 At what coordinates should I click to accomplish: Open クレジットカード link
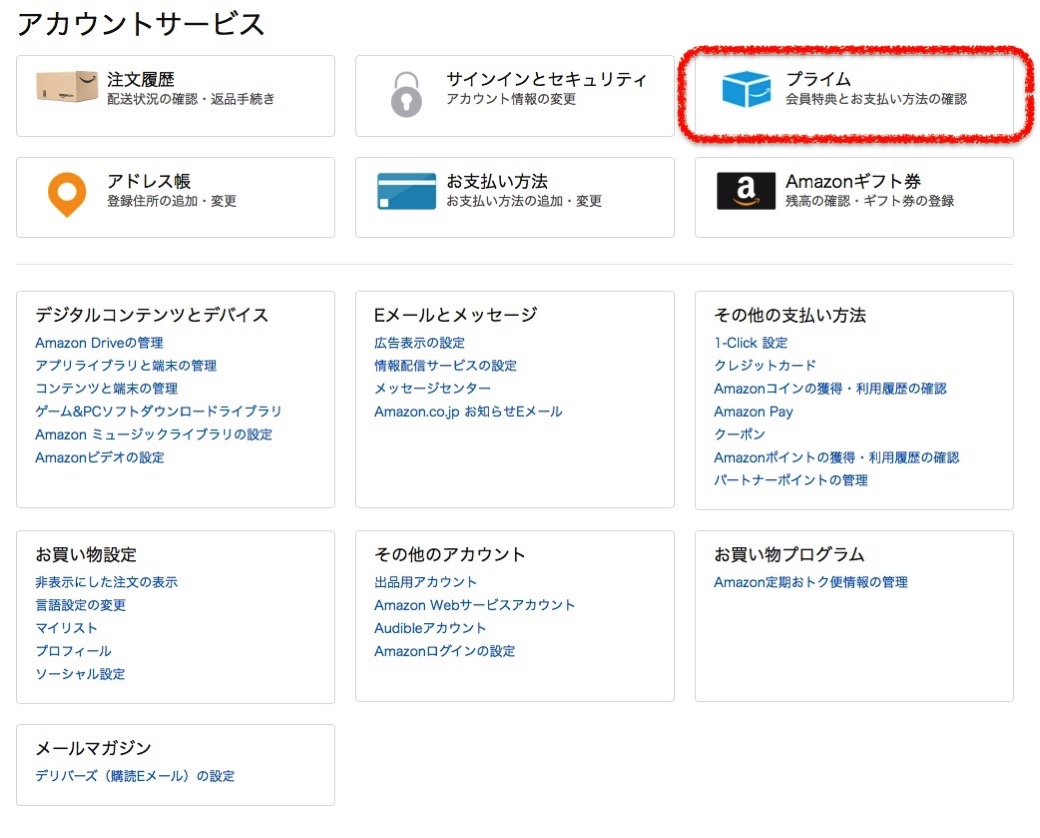click(x=765, y=366)
